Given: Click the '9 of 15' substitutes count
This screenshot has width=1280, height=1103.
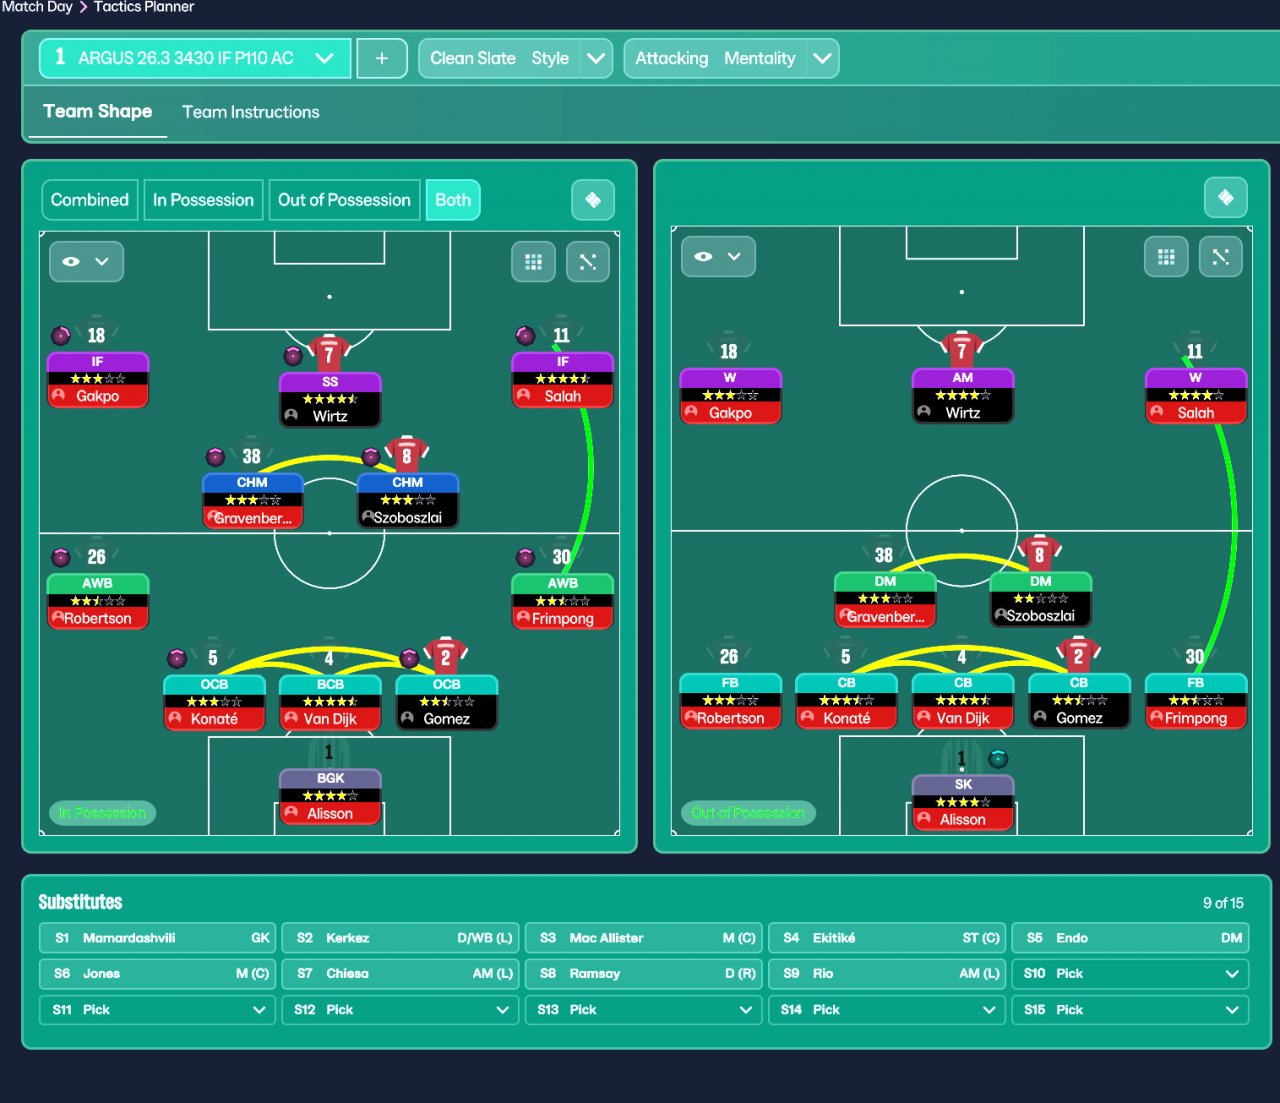Looking at the screenshot, I should click(x=1223, y=903).
